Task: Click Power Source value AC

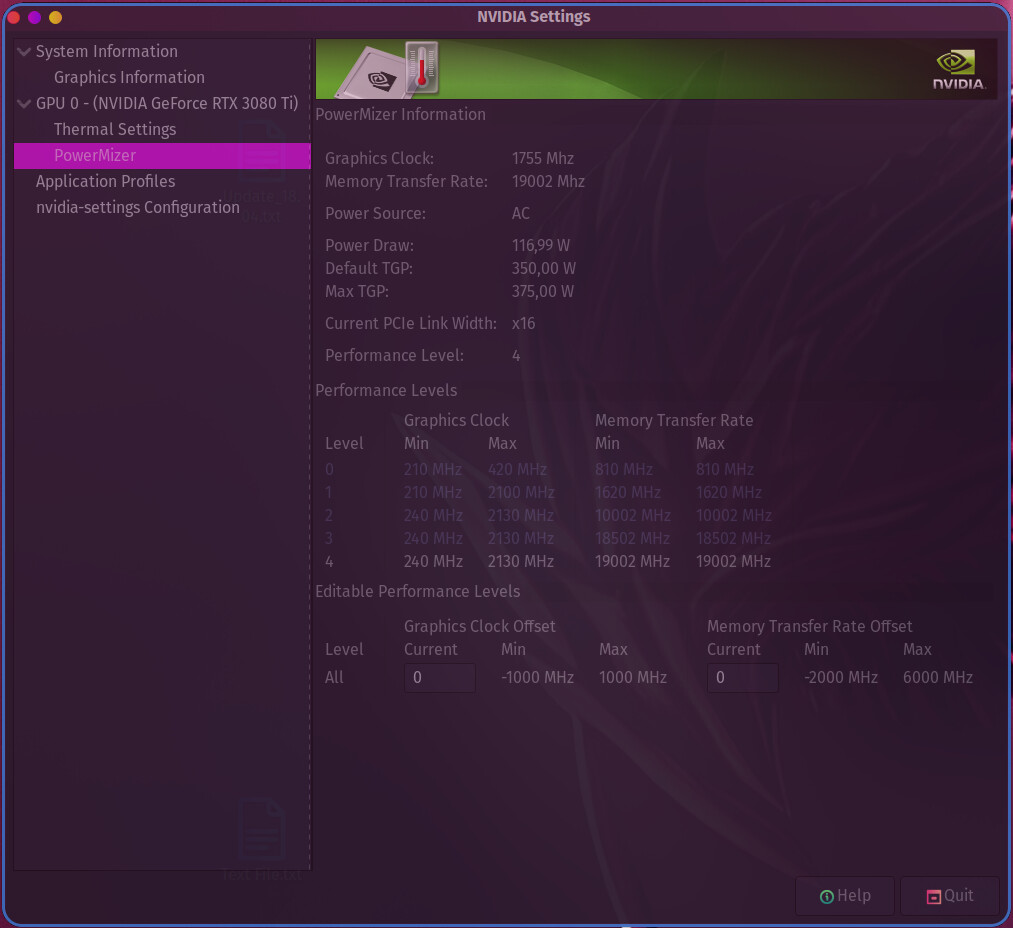Action: (x=521, y=214)
